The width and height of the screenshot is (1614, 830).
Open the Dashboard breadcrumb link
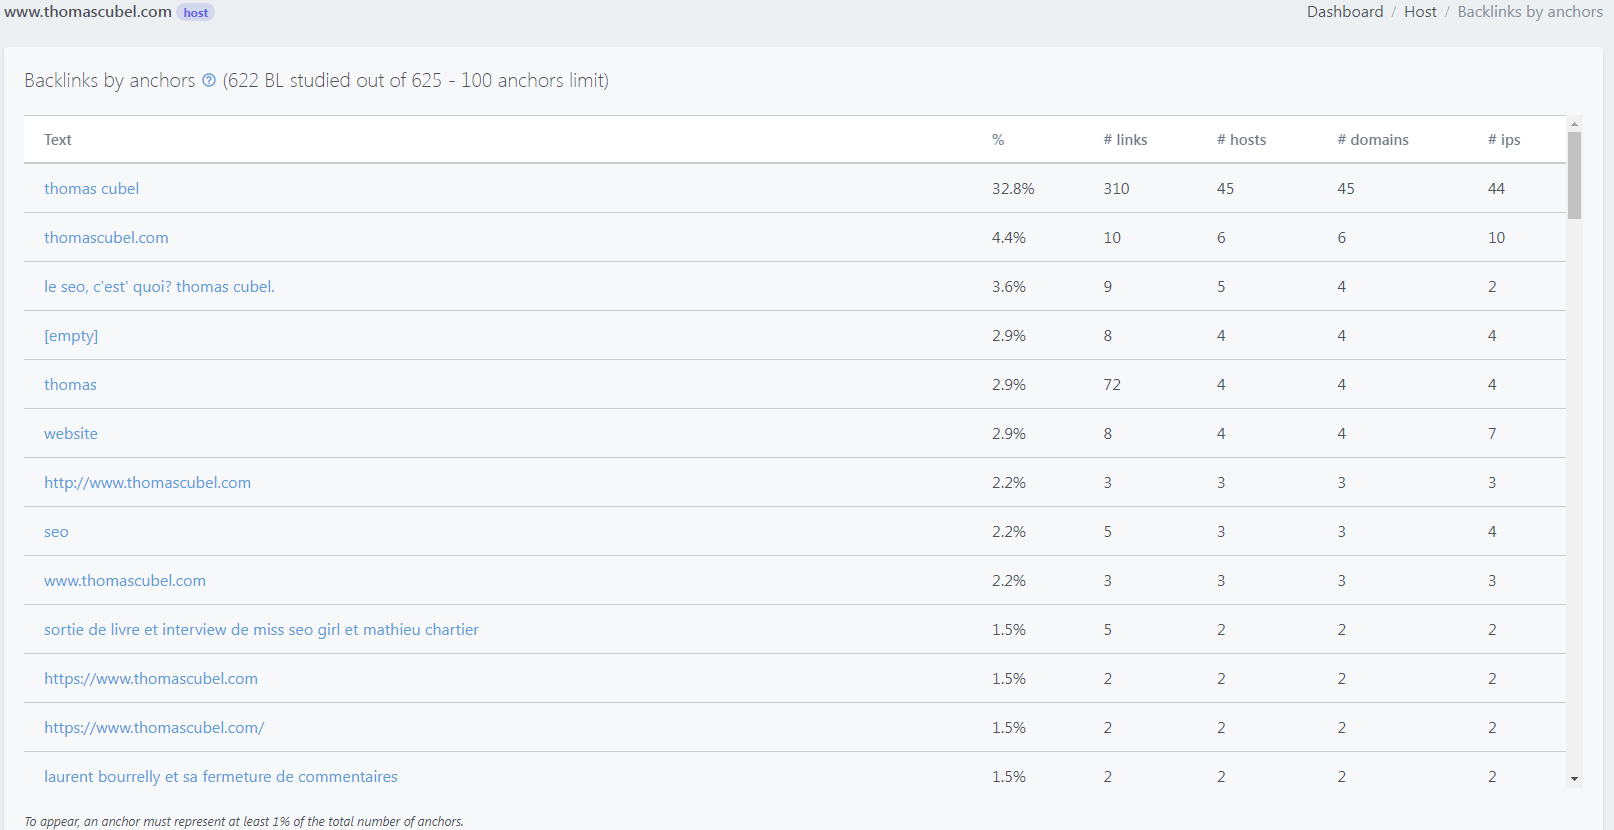[x=1345, y=12]
